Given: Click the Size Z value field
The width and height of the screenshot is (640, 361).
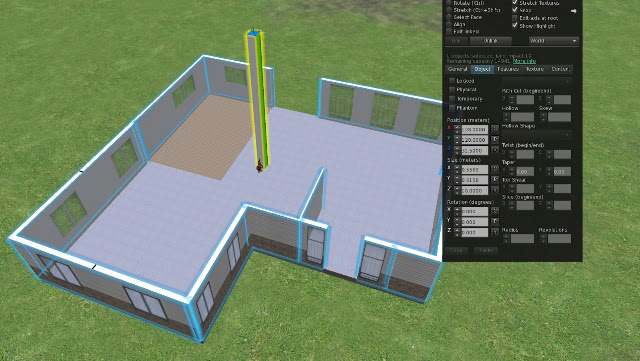Looking at the screenshot, I should point(474,190).
